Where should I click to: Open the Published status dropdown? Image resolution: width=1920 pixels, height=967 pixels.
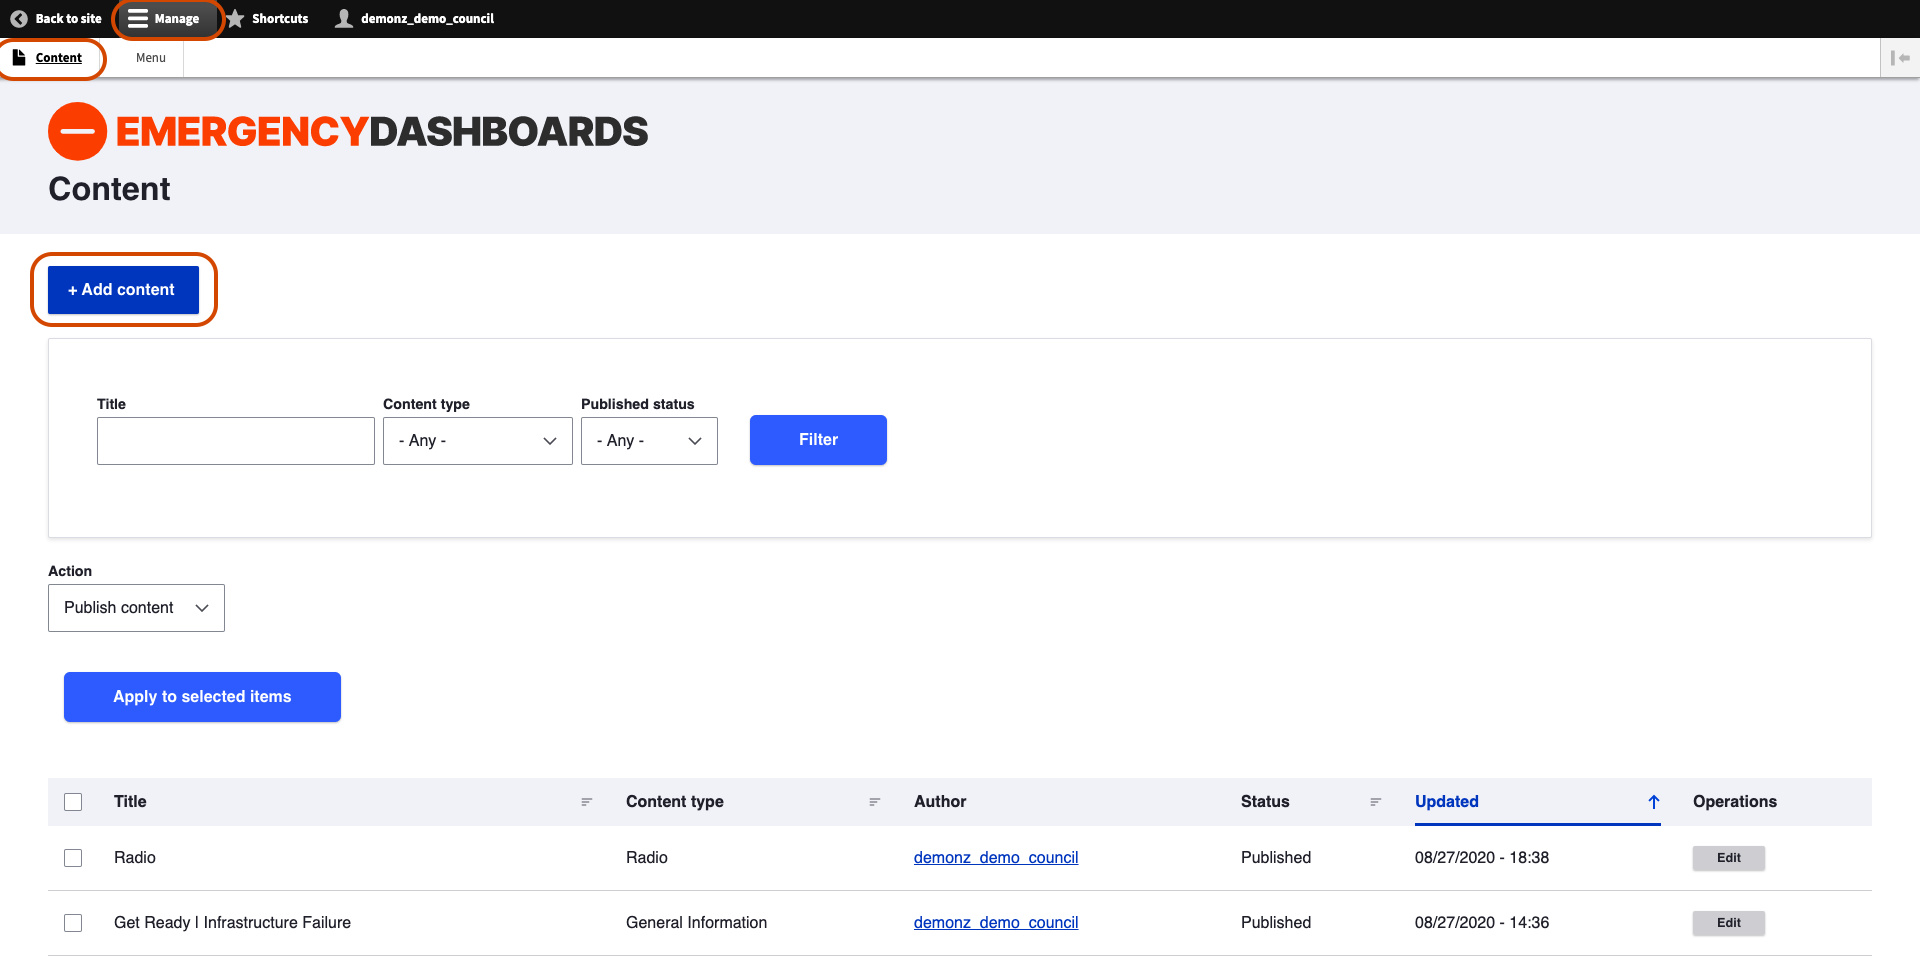pos(649,441)
